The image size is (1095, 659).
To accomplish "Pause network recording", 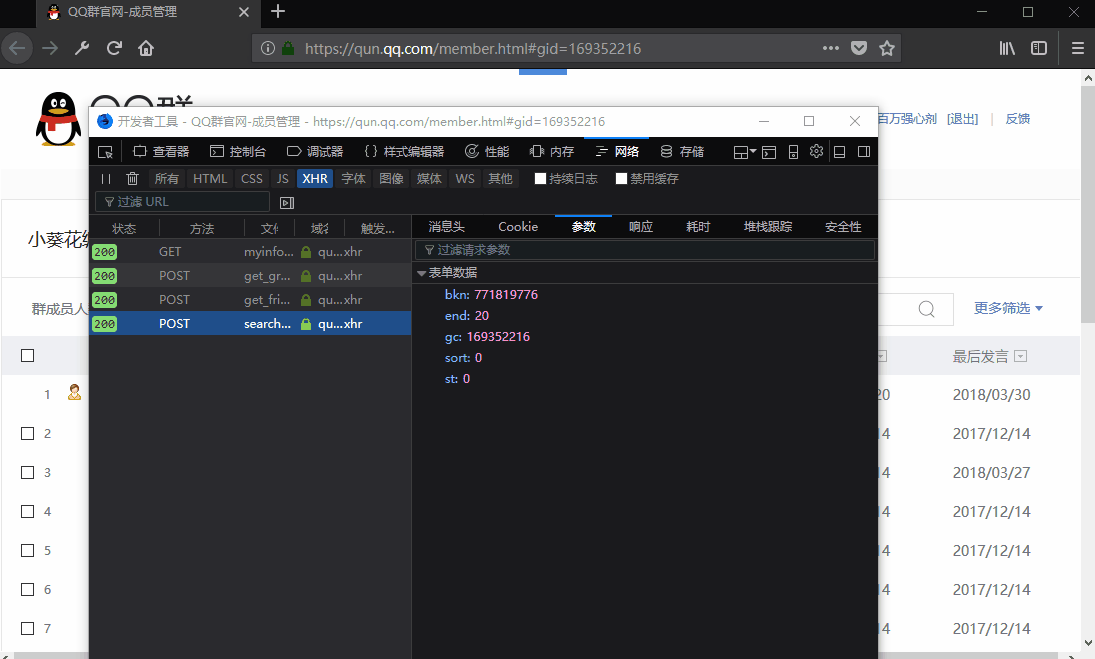I will [x=105, y=179].
